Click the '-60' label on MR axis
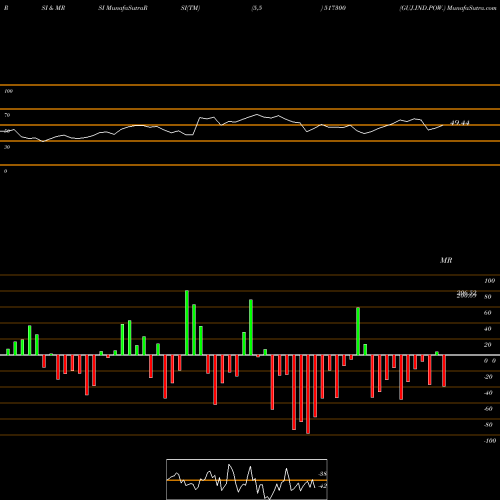Screen dimensions: 500x500 pos(488,409)
